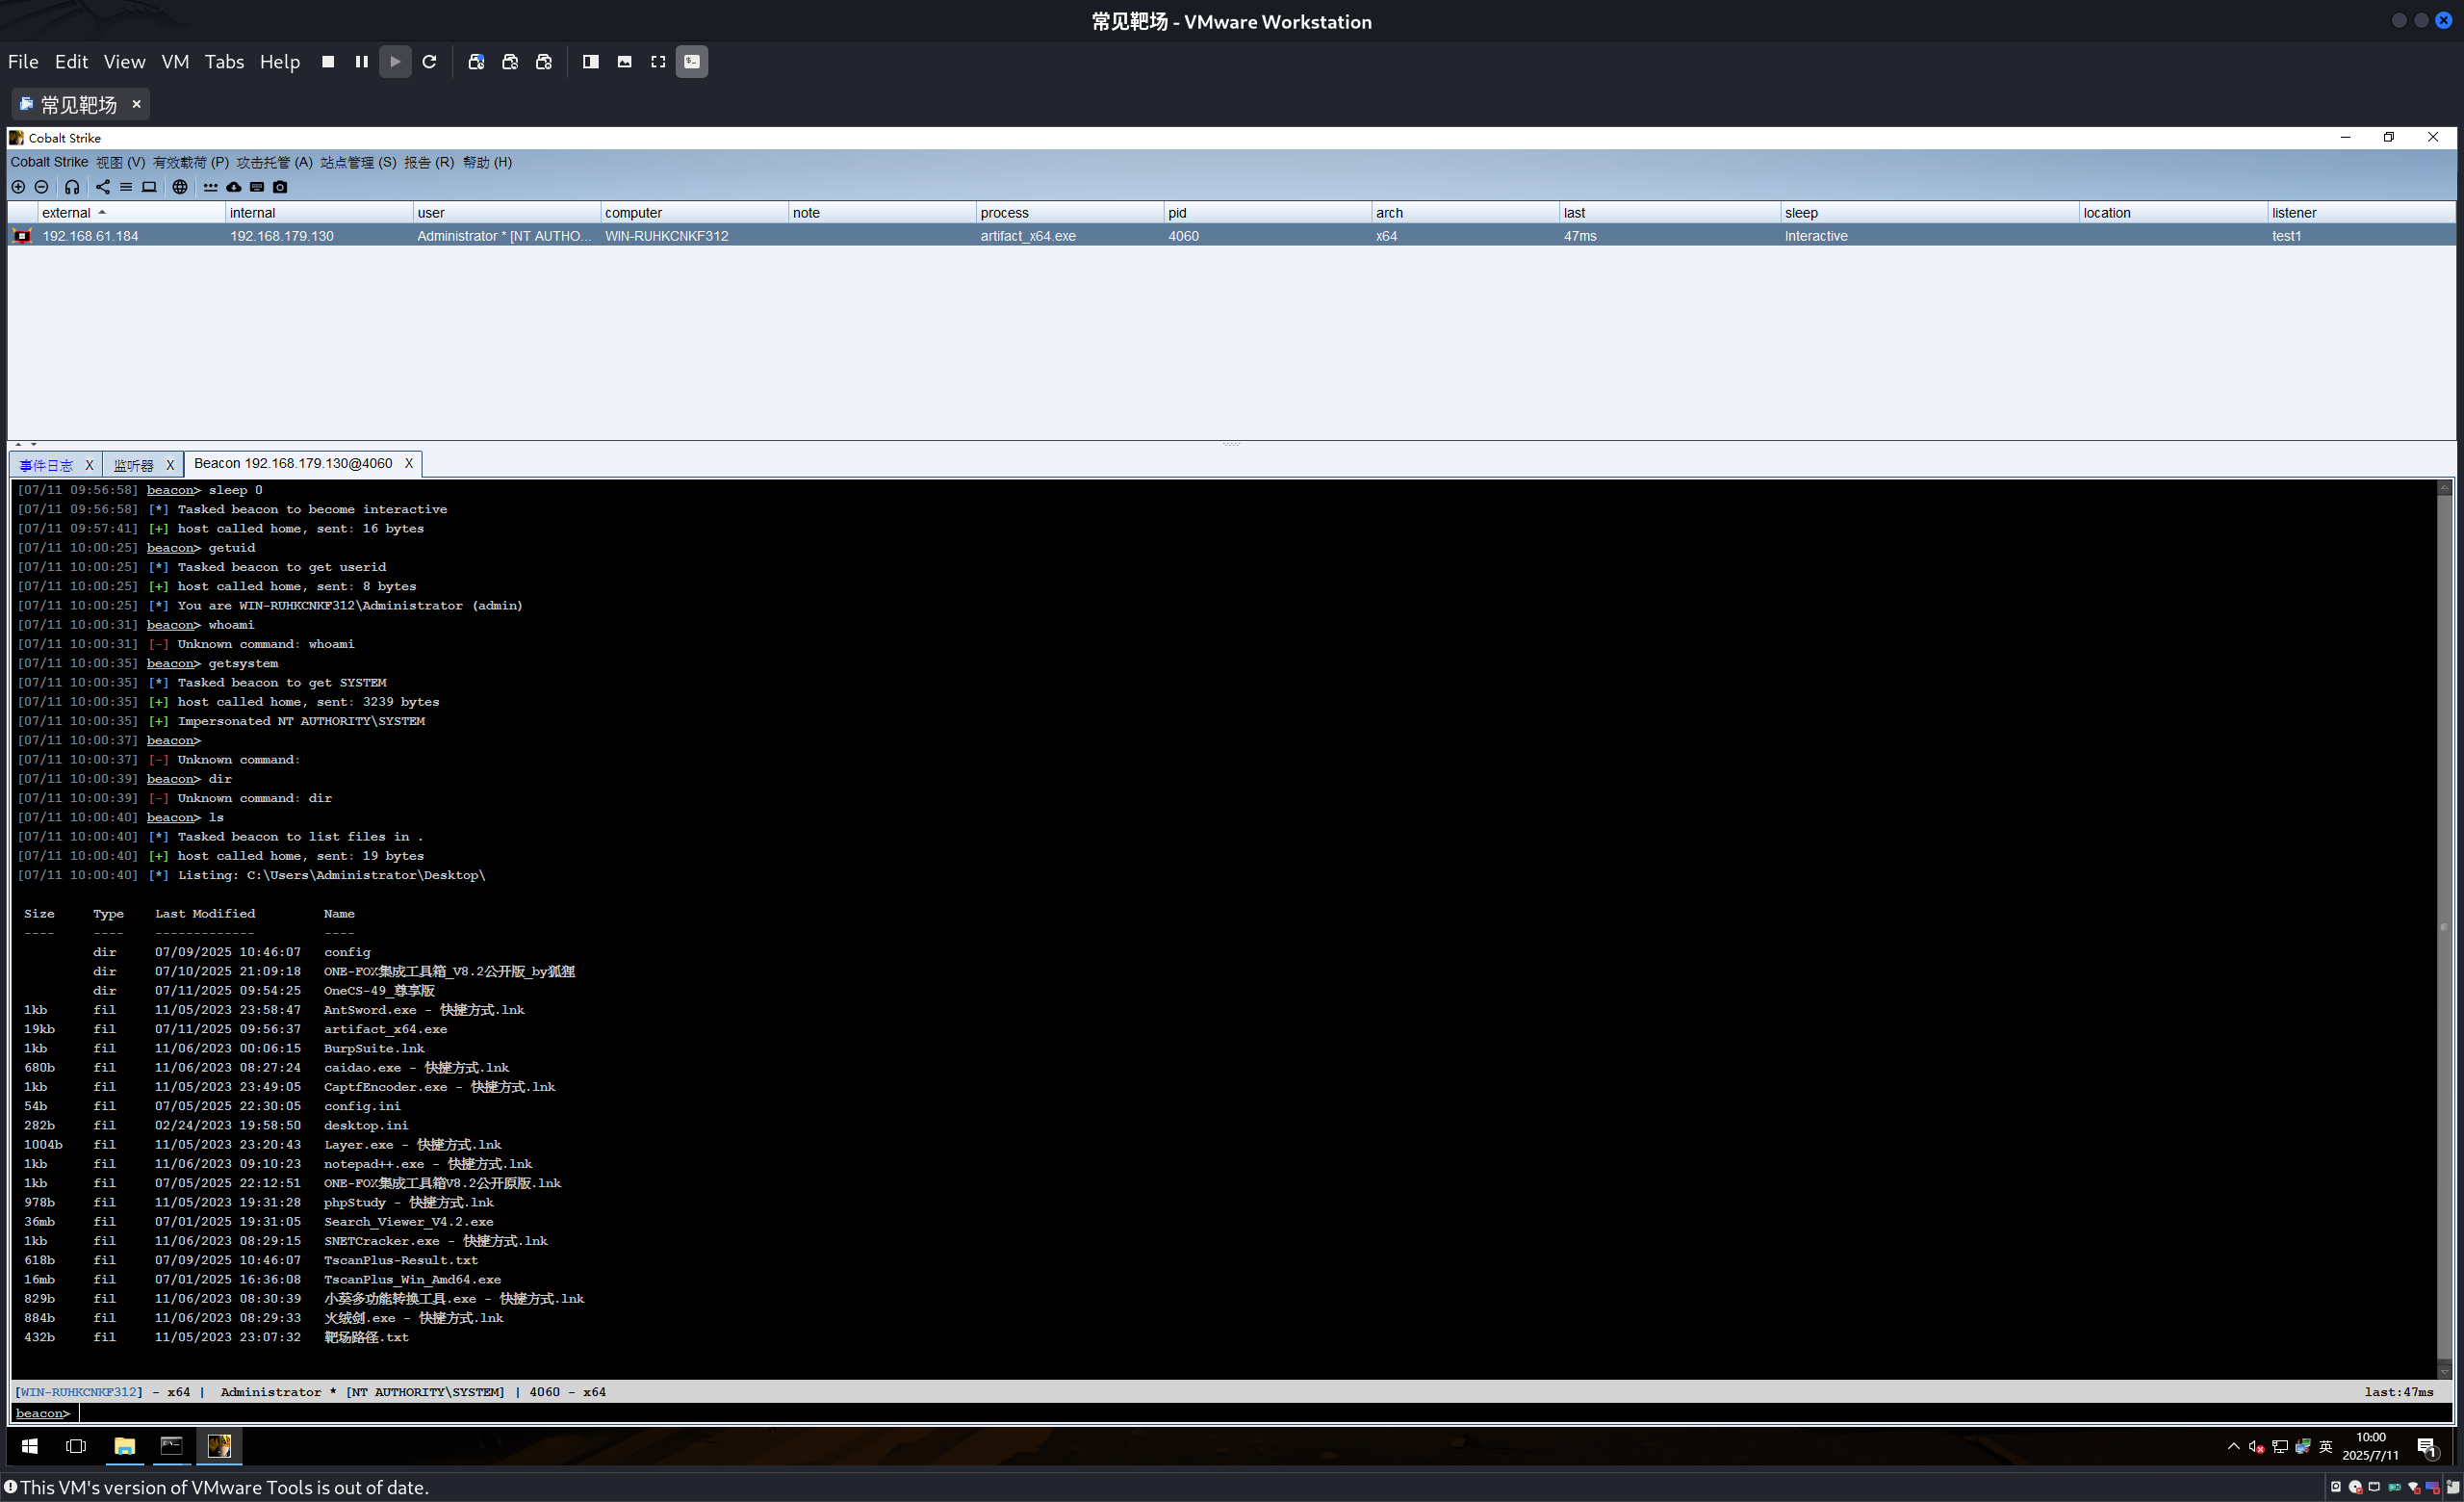Click the Cobalt Strike globe web icon
The width and height of the screenshot is (2464, 1502).
click(180, 187)
